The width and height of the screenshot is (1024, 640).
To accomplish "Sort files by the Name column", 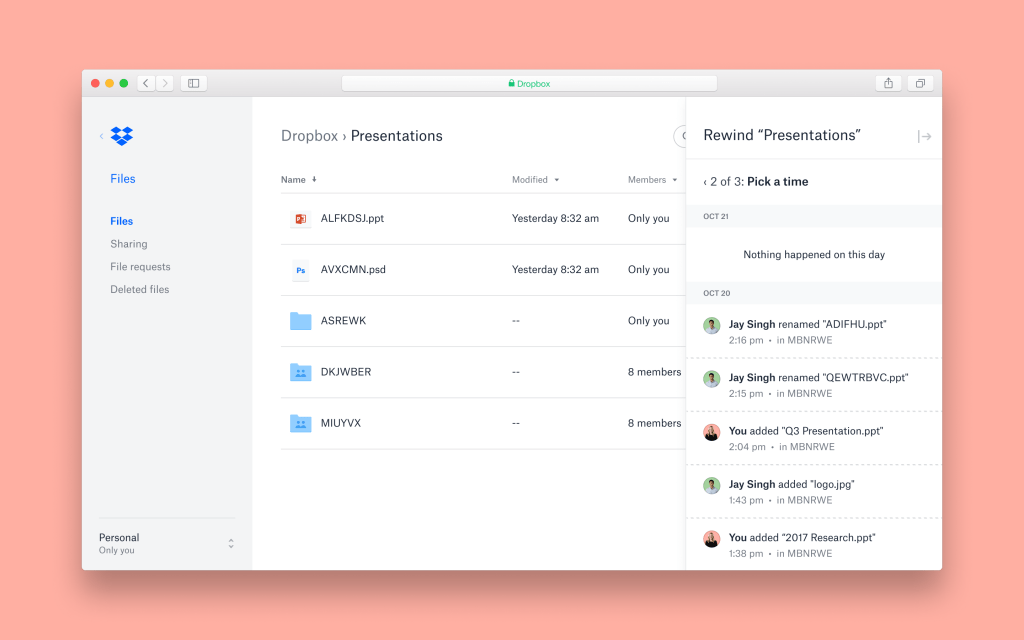I will point(294,180).
